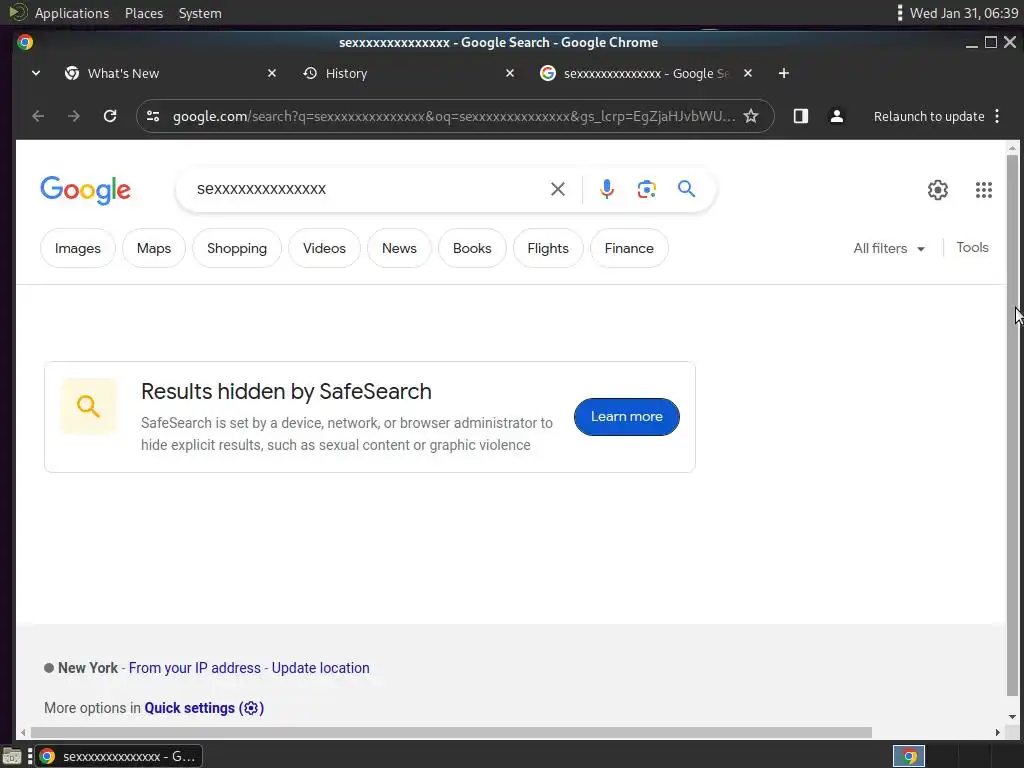The height and width of the screenshot is (768, 1024).
Task: Expand the All filters dropdown
Action: [x=889, y=248]
